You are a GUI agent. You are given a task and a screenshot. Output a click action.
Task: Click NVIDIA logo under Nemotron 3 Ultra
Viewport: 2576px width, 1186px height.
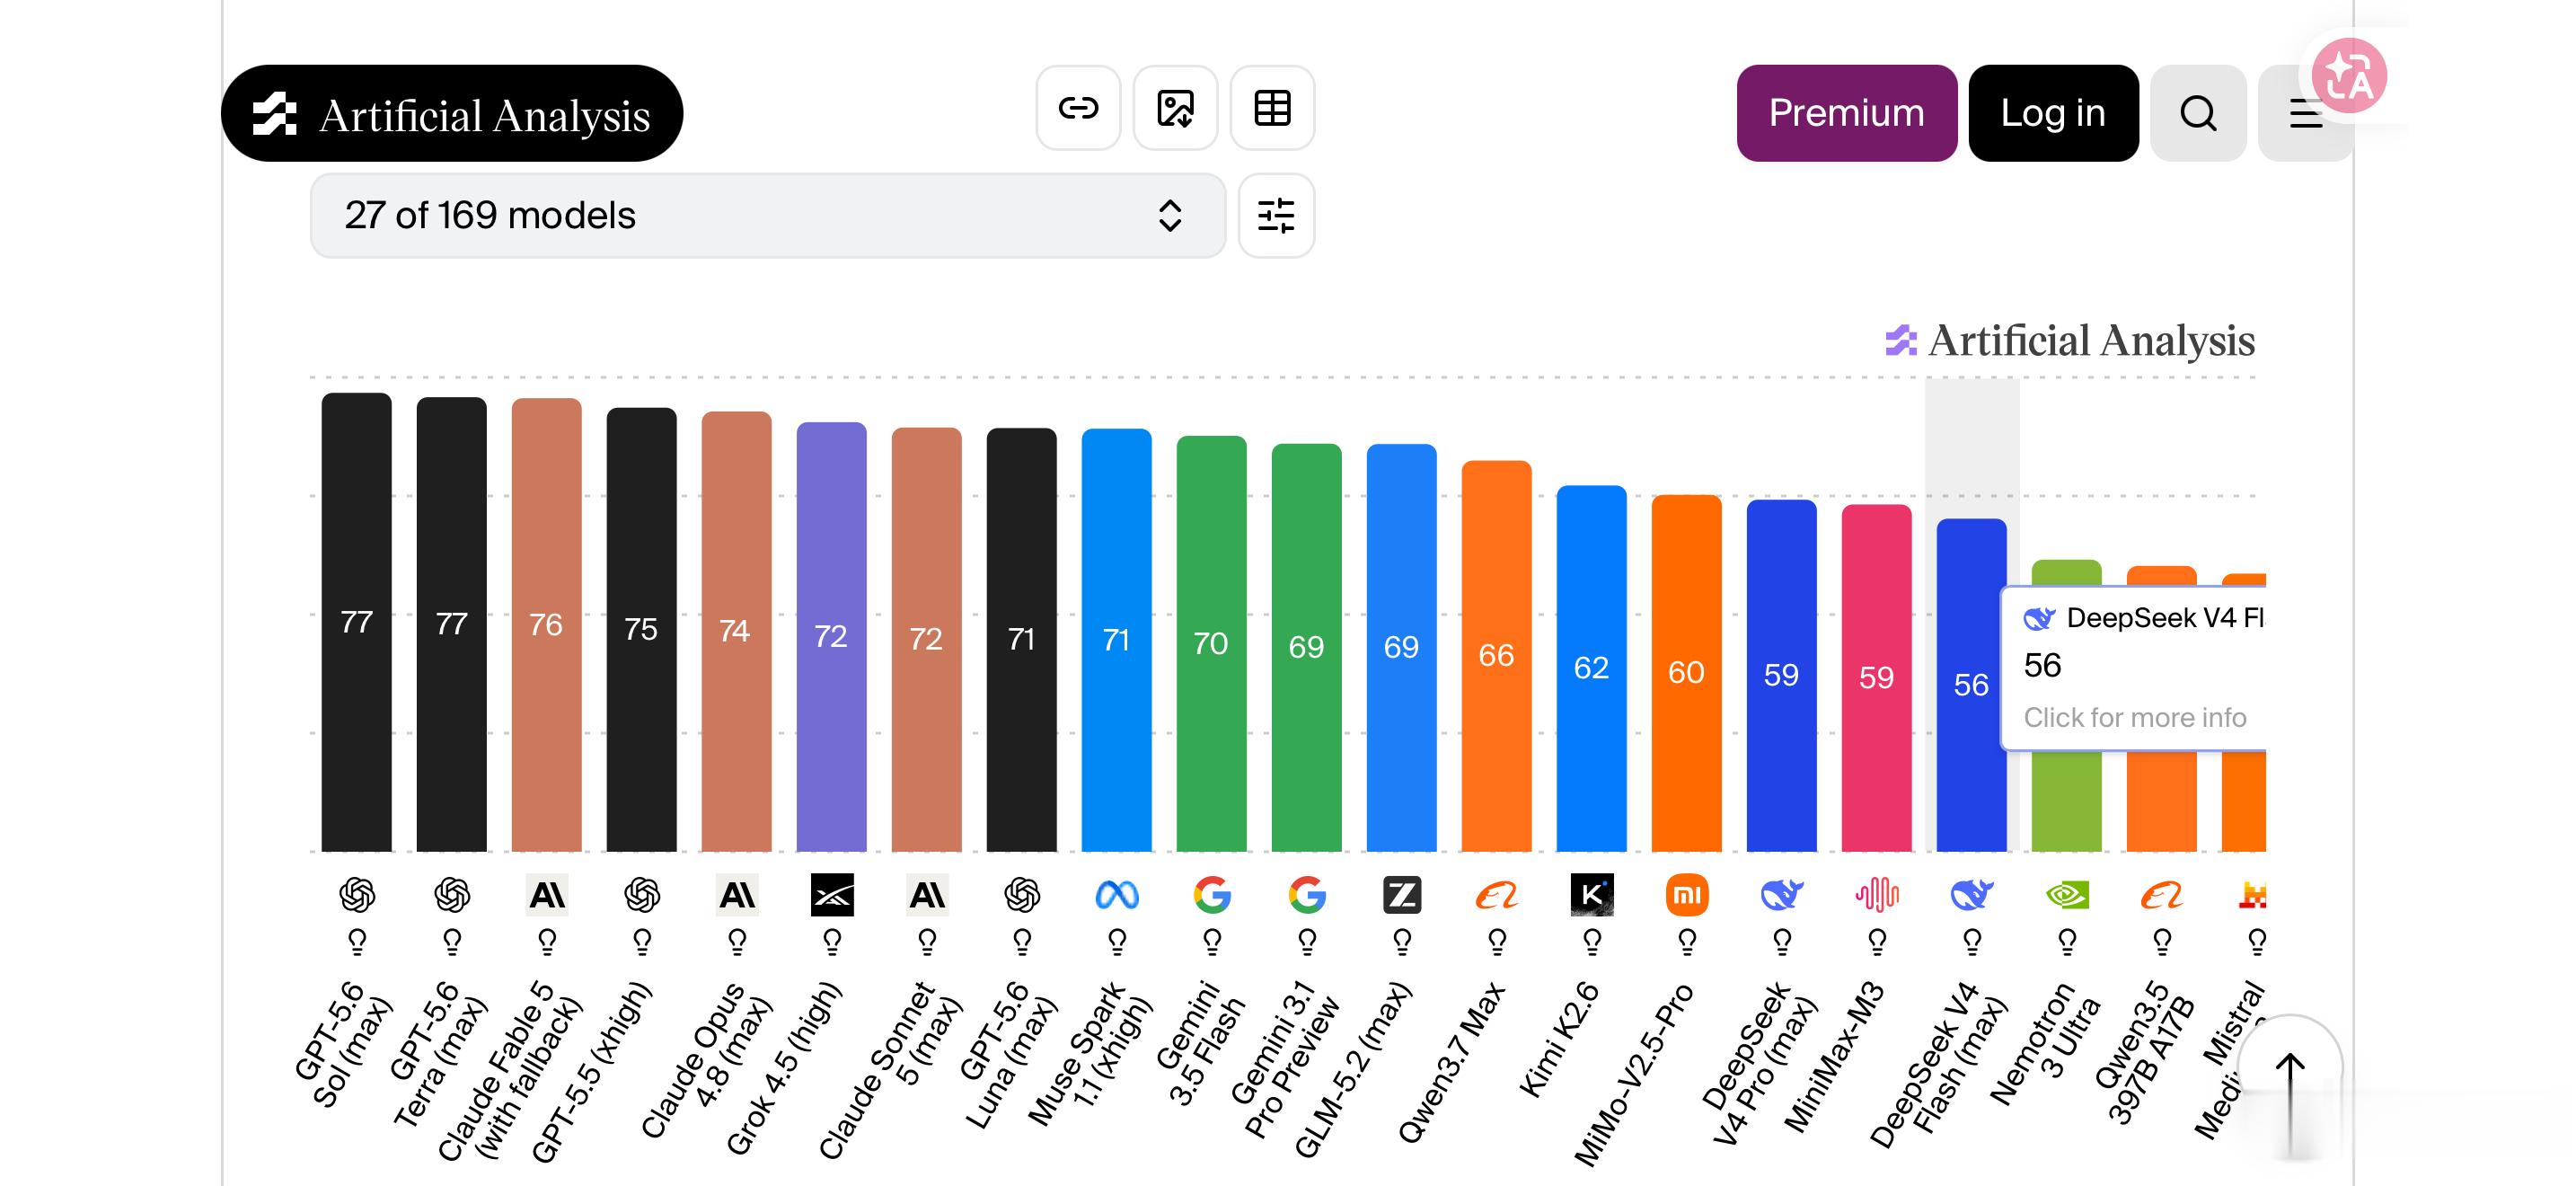pos(2067,894)
